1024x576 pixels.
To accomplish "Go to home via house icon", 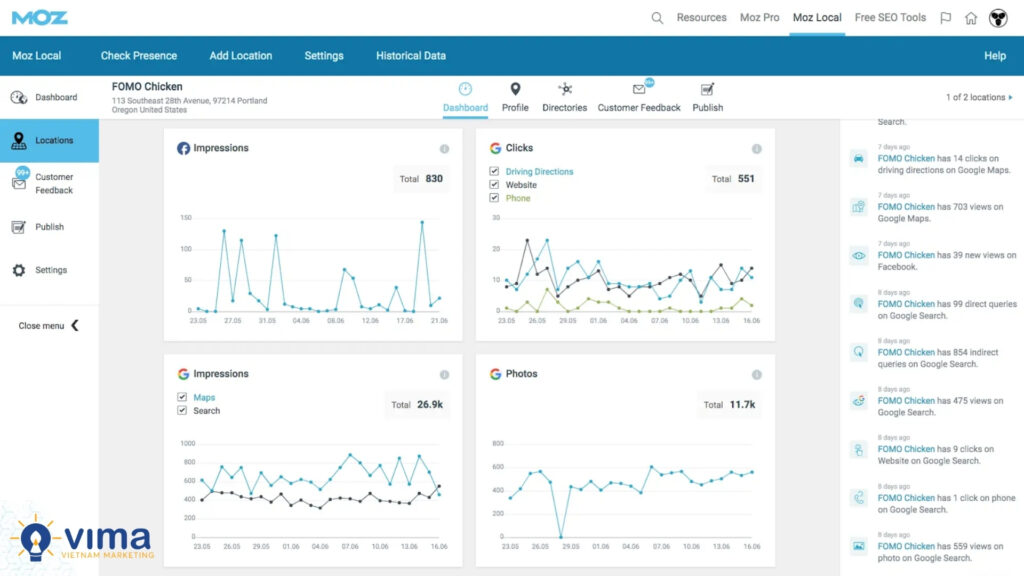I will [x=971, y=18].
